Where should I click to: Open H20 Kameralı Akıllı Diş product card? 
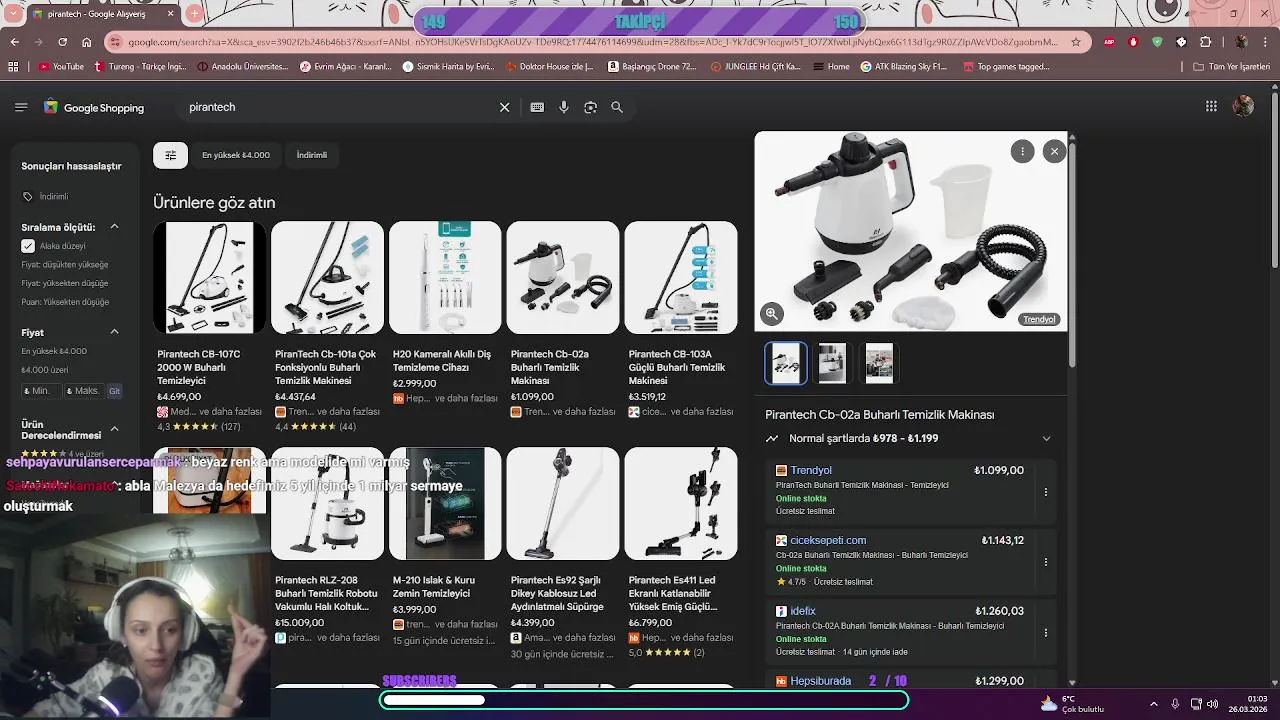445,313
